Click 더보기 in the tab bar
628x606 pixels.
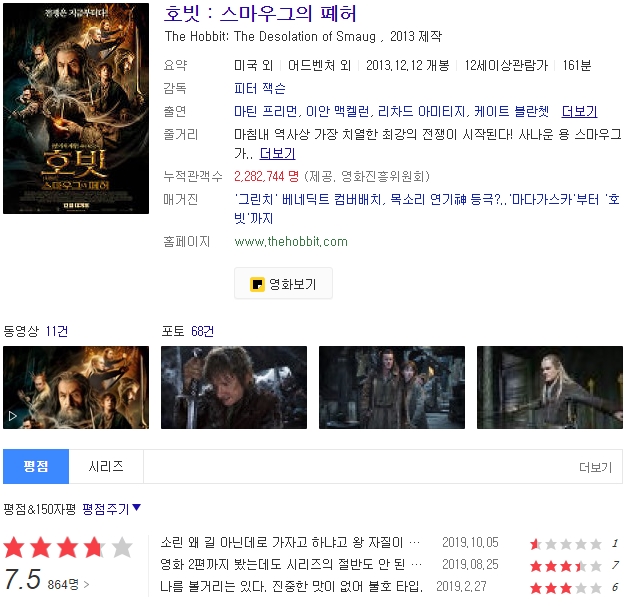[596, 467]
